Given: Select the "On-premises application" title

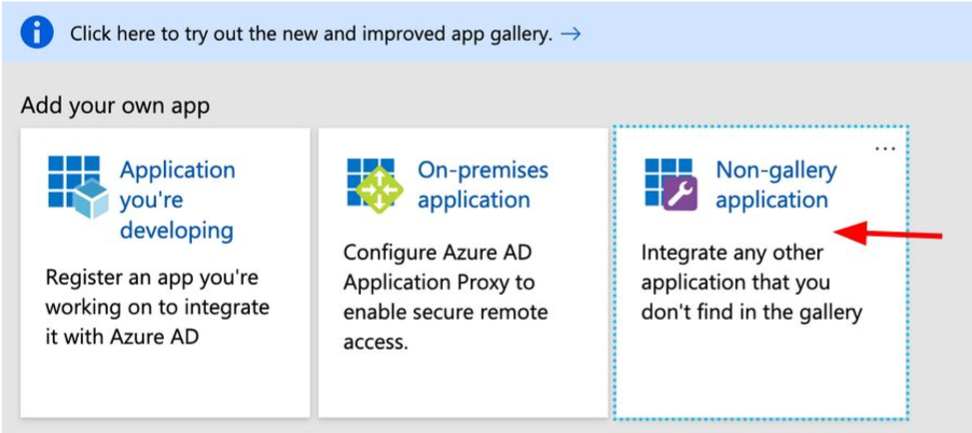Looking at the screenshot, I should pyautogui.click(x=482, y=185).
